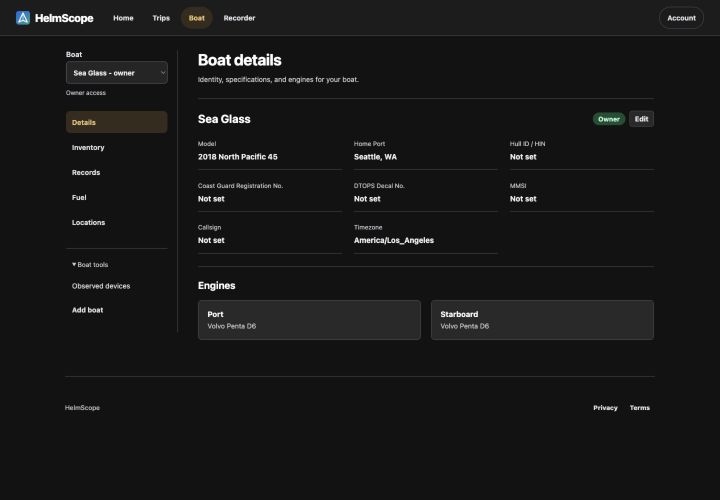Click the HelmScope brand name in the header

tap(64, 18)
